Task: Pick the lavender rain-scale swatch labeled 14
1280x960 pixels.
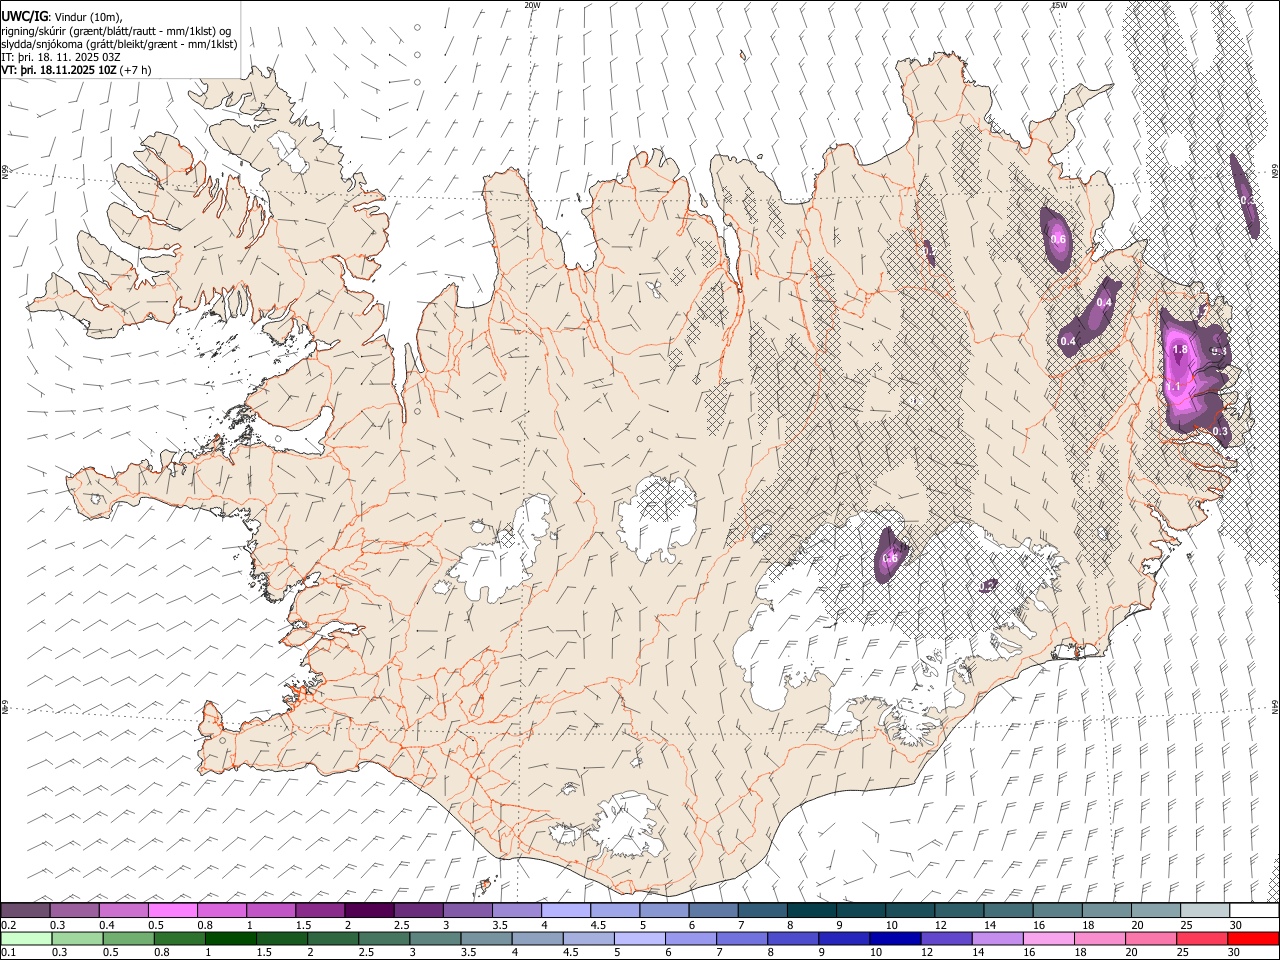Action: 997,938
